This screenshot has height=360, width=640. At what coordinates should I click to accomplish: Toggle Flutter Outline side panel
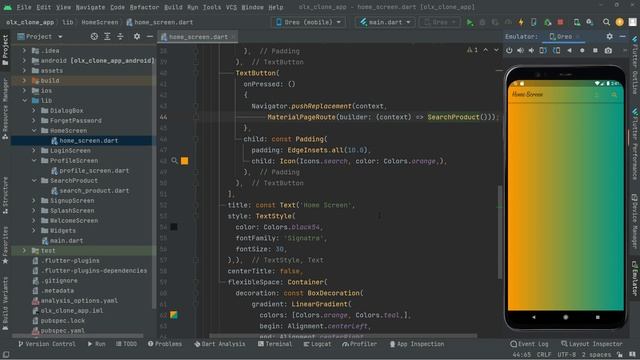635,66
